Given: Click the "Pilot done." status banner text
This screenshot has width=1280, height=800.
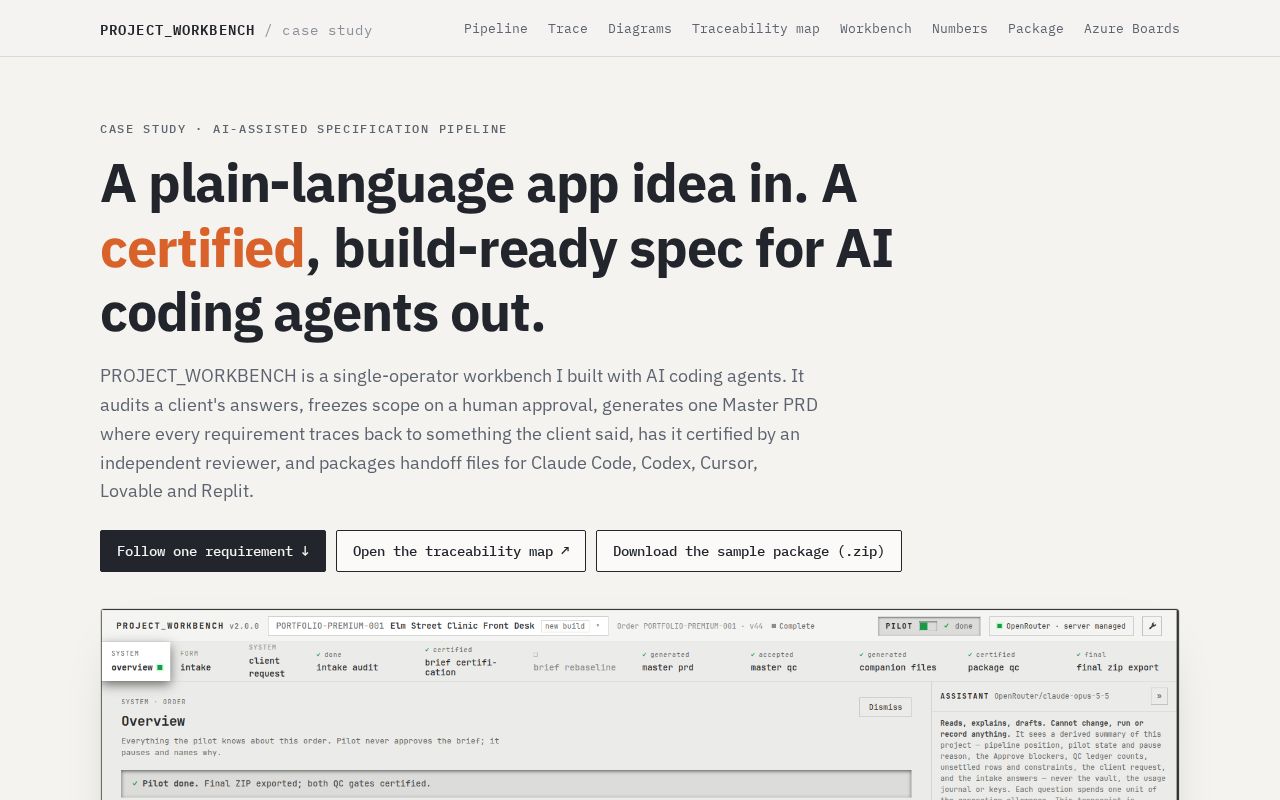Looking at the screenshot, I should tap(170, 784).
